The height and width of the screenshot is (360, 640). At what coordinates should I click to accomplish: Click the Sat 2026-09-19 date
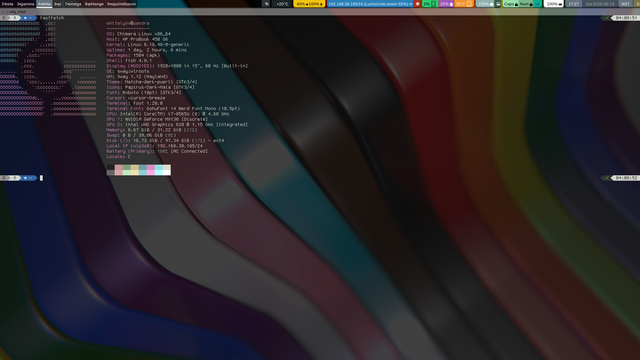pyautogui.click(x=600, y=4)
